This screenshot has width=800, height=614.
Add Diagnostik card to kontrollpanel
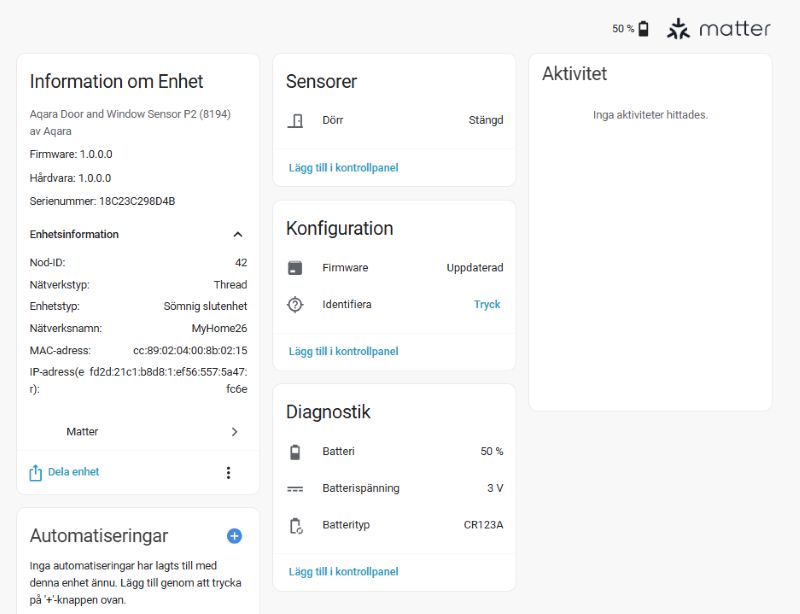coord(343,572)
